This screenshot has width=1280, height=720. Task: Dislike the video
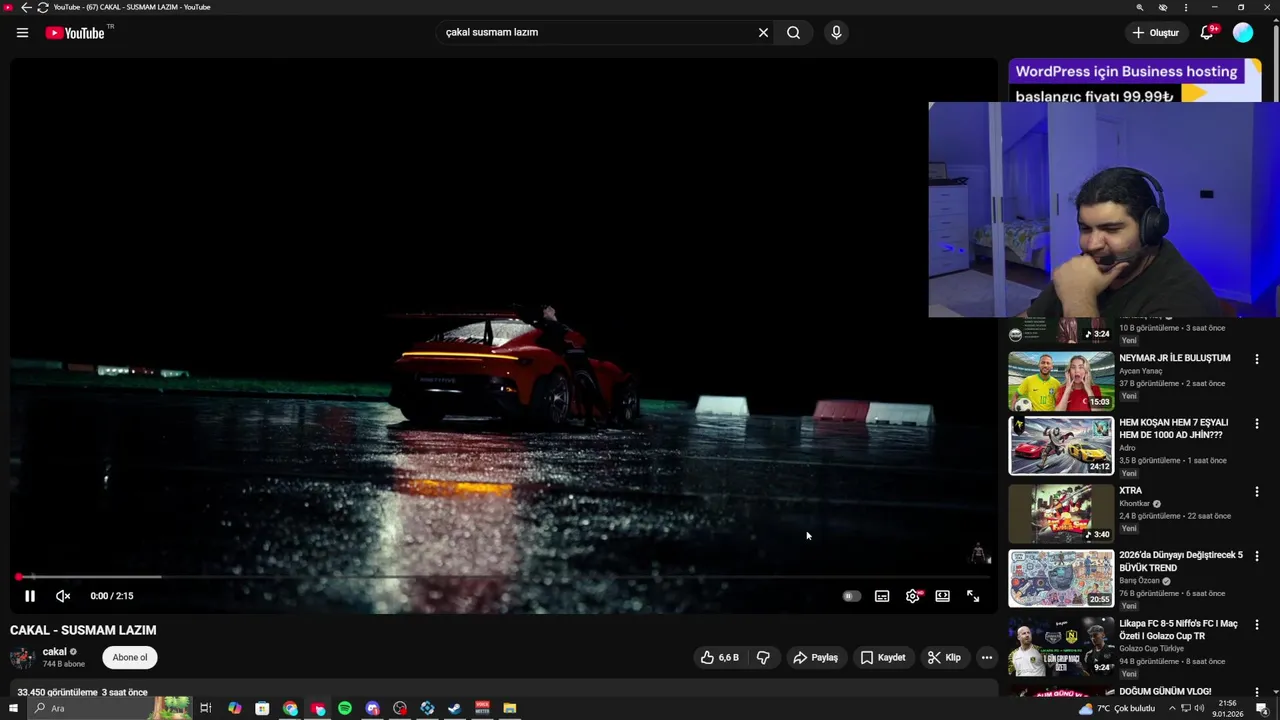tap(763, 657)
